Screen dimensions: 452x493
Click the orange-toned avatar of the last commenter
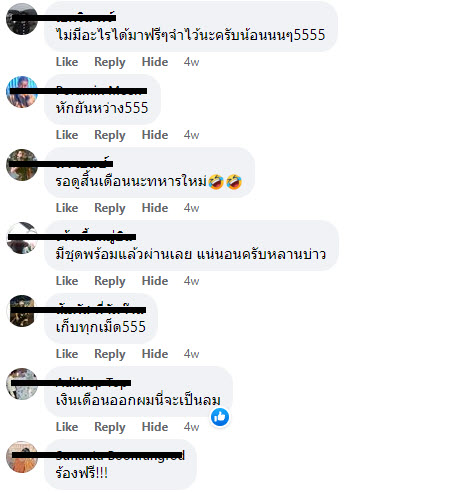22,457
